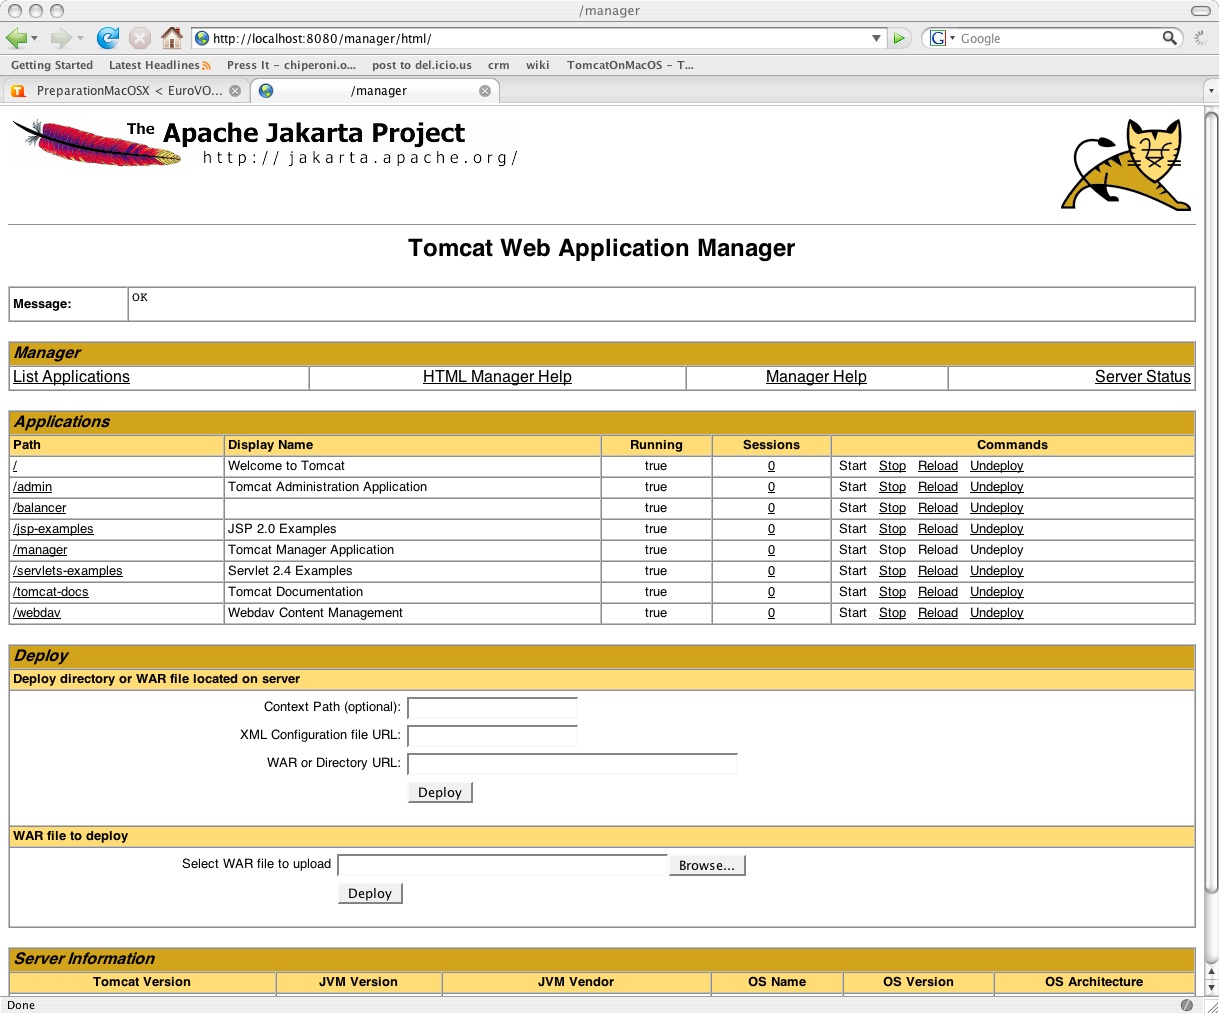The width and height of the screenshot is (1219, 1014).
Task: Open the wiki bookmark
Action: pos(538,65)
